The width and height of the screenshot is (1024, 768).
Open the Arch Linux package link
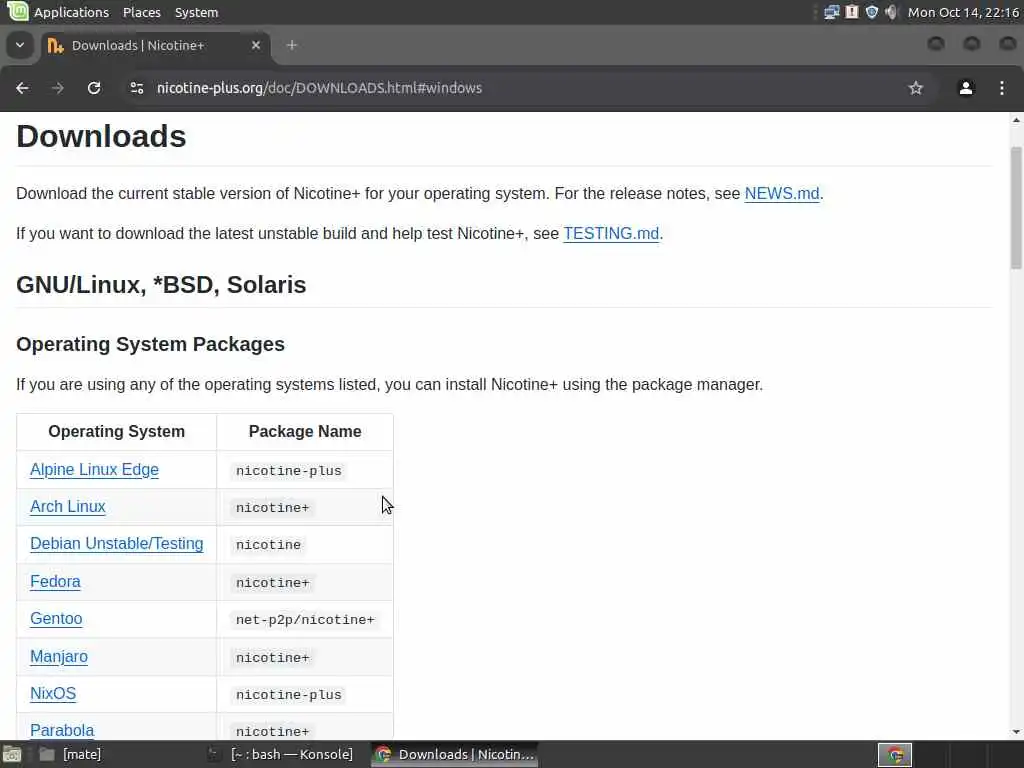point(67,507)
